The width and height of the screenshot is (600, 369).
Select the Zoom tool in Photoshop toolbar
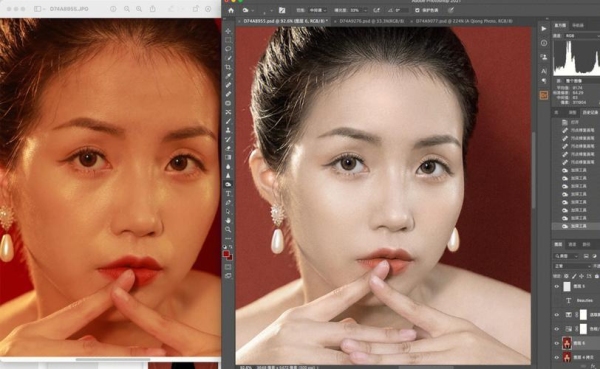(x=228, y=230)
